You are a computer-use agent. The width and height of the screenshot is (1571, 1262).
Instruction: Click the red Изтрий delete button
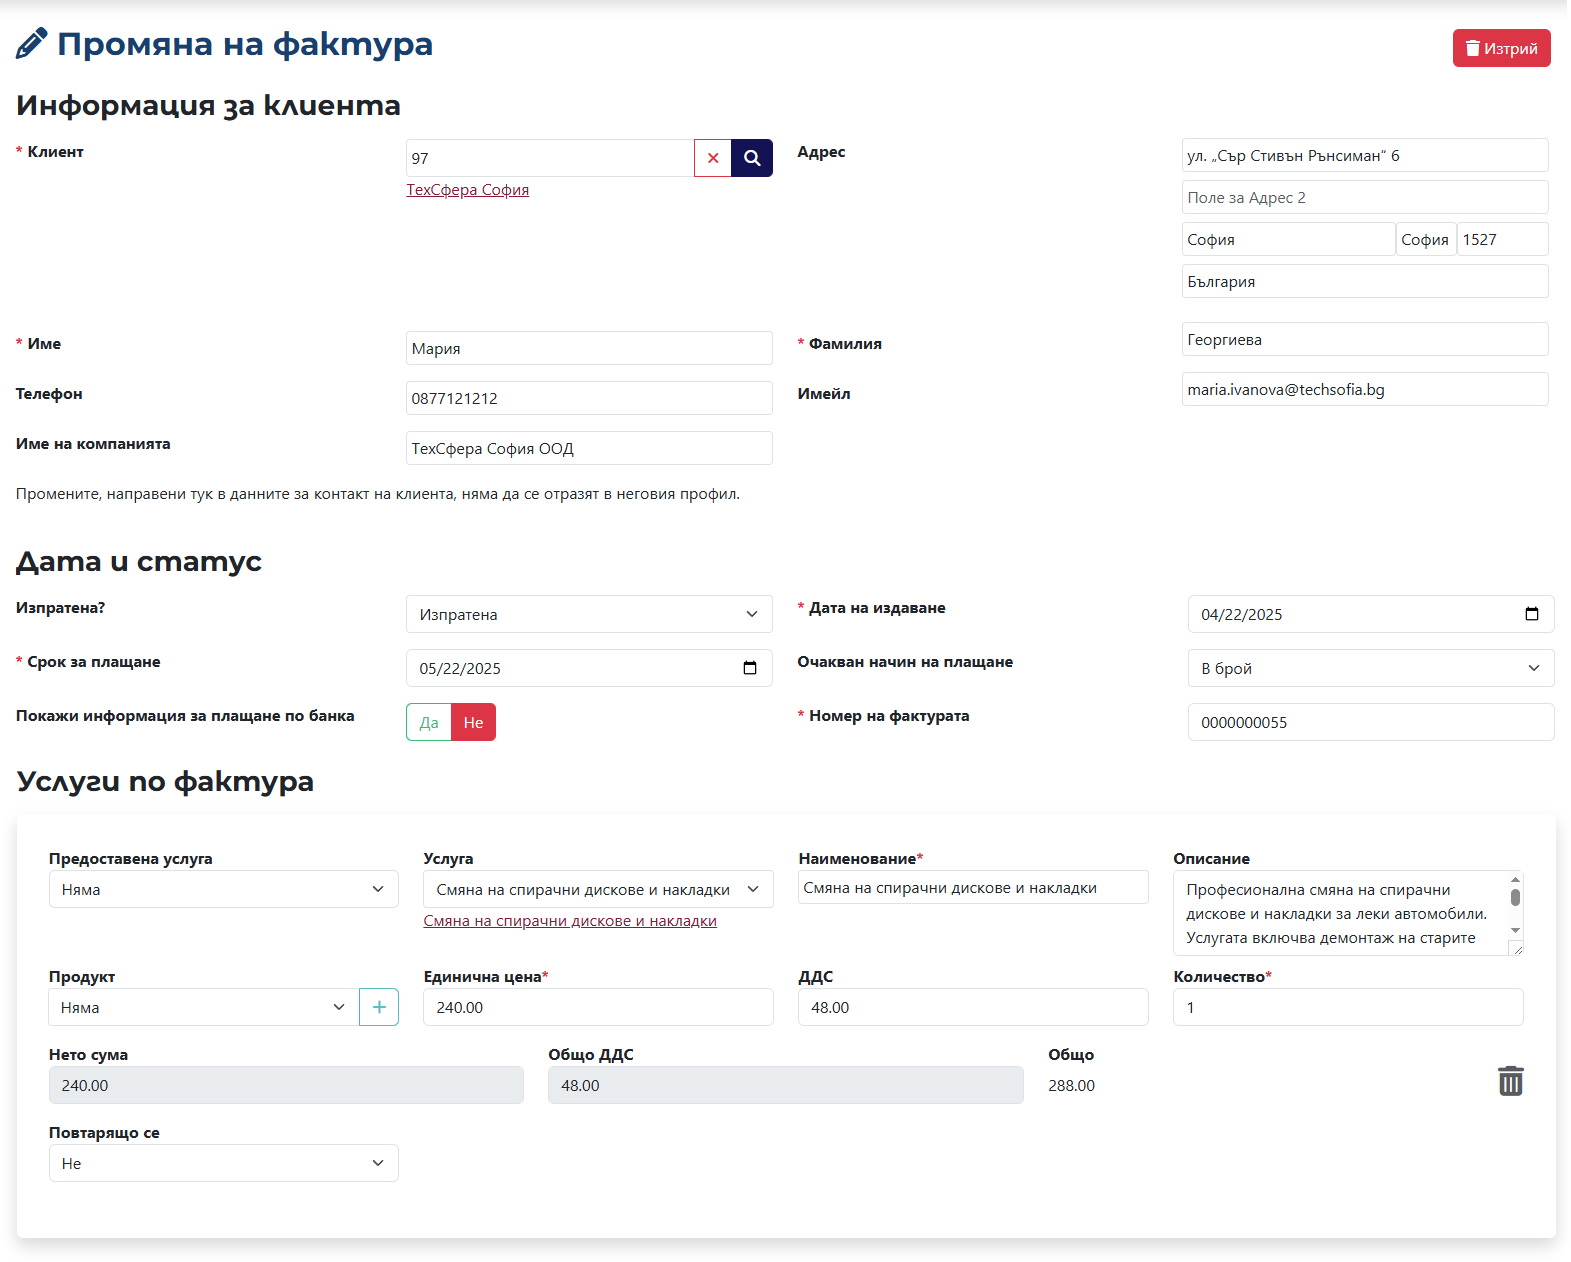(x=1501, y=48)
